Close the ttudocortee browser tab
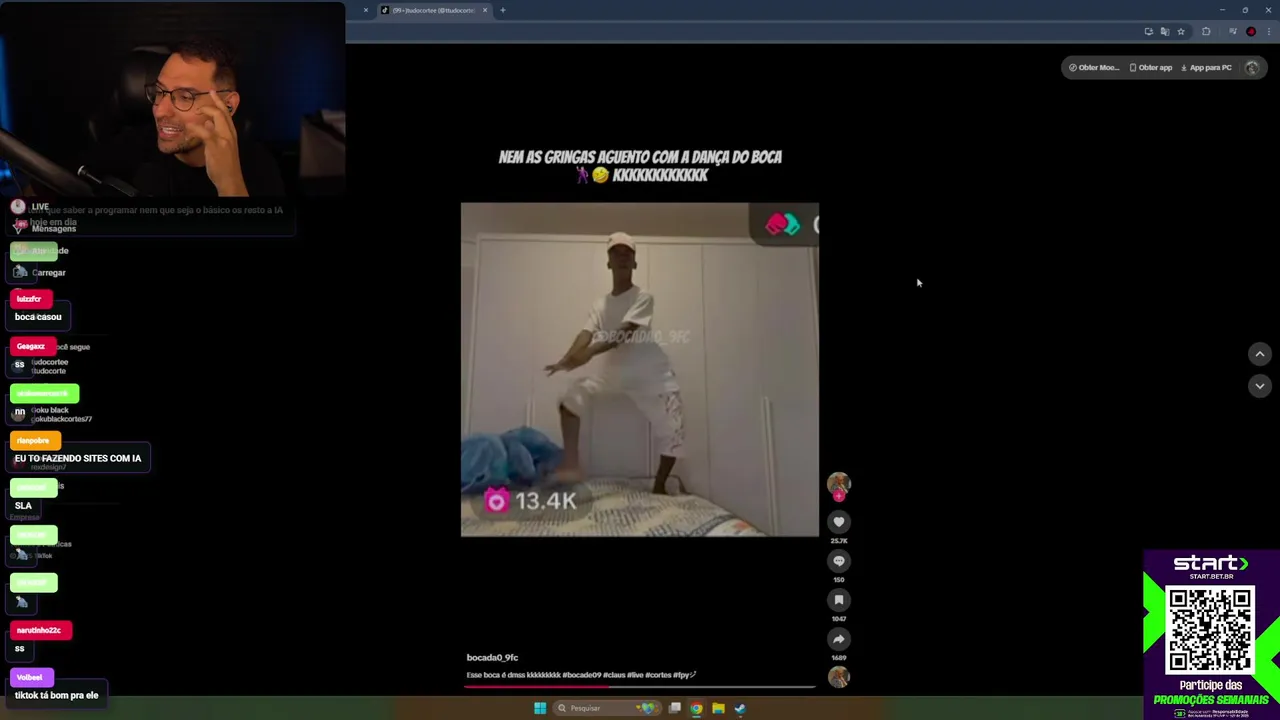This screenshot has width=1280, height=720. 485,10
